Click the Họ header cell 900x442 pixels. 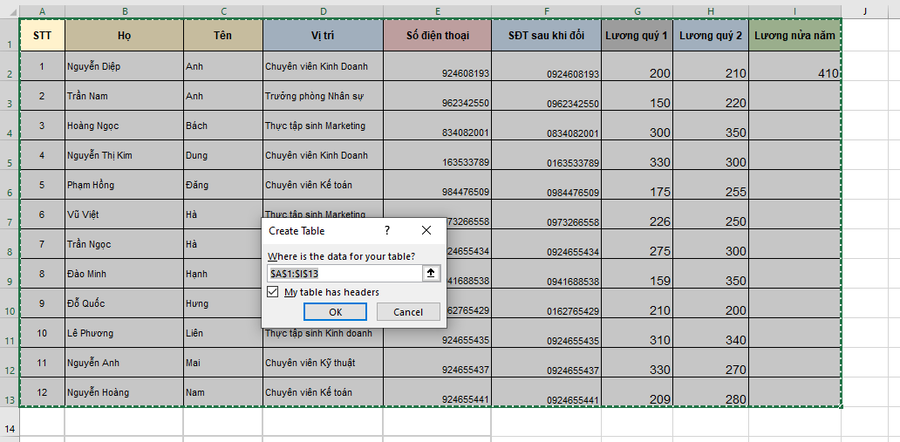[x=125, y=36]
